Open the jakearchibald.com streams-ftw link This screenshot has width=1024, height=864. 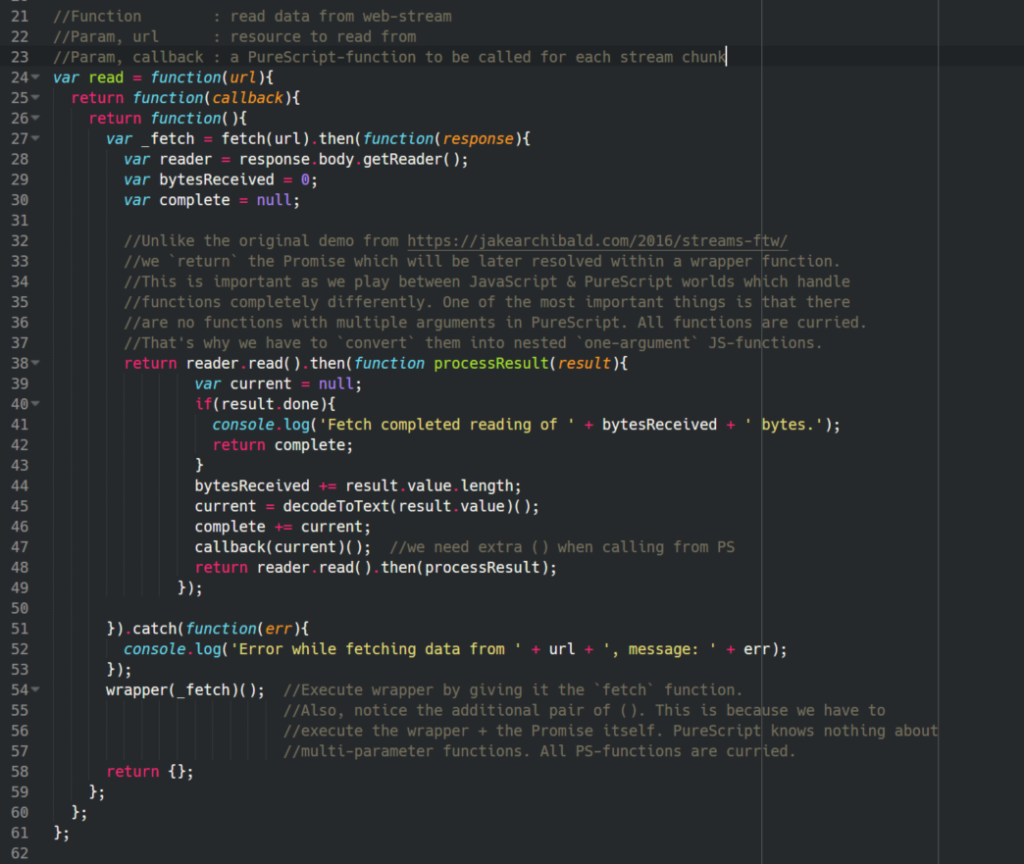click(x=596, y=240)
